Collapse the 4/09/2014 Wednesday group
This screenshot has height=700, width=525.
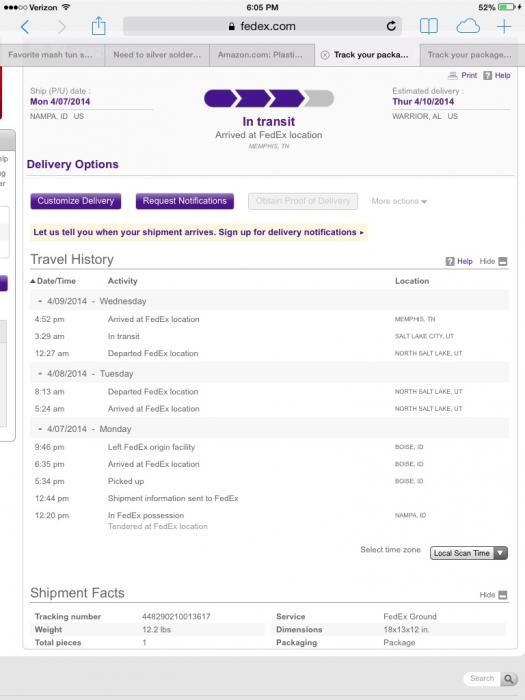pyautogui.click(x=40, y=301)
